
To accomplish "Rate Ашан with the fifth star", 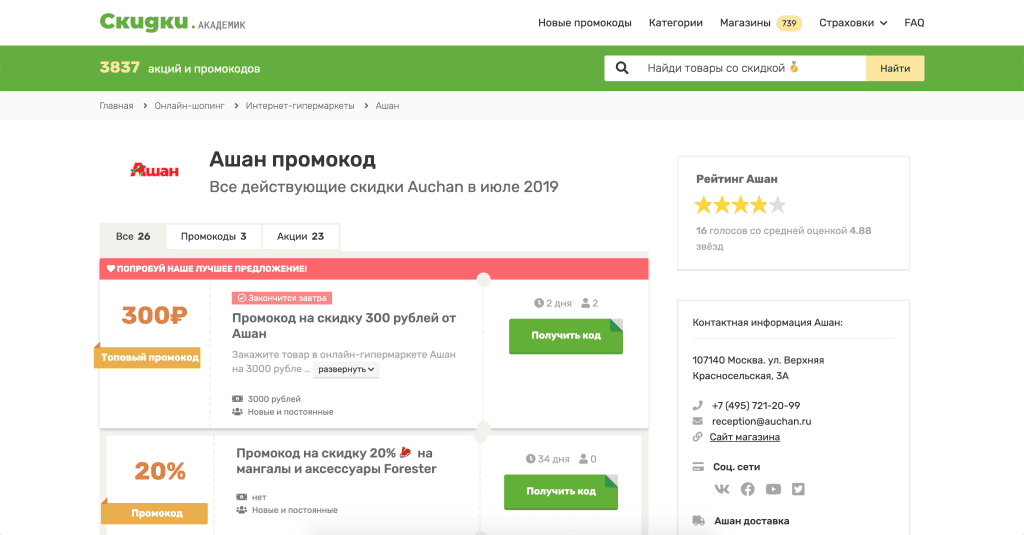I will point(777,206).
